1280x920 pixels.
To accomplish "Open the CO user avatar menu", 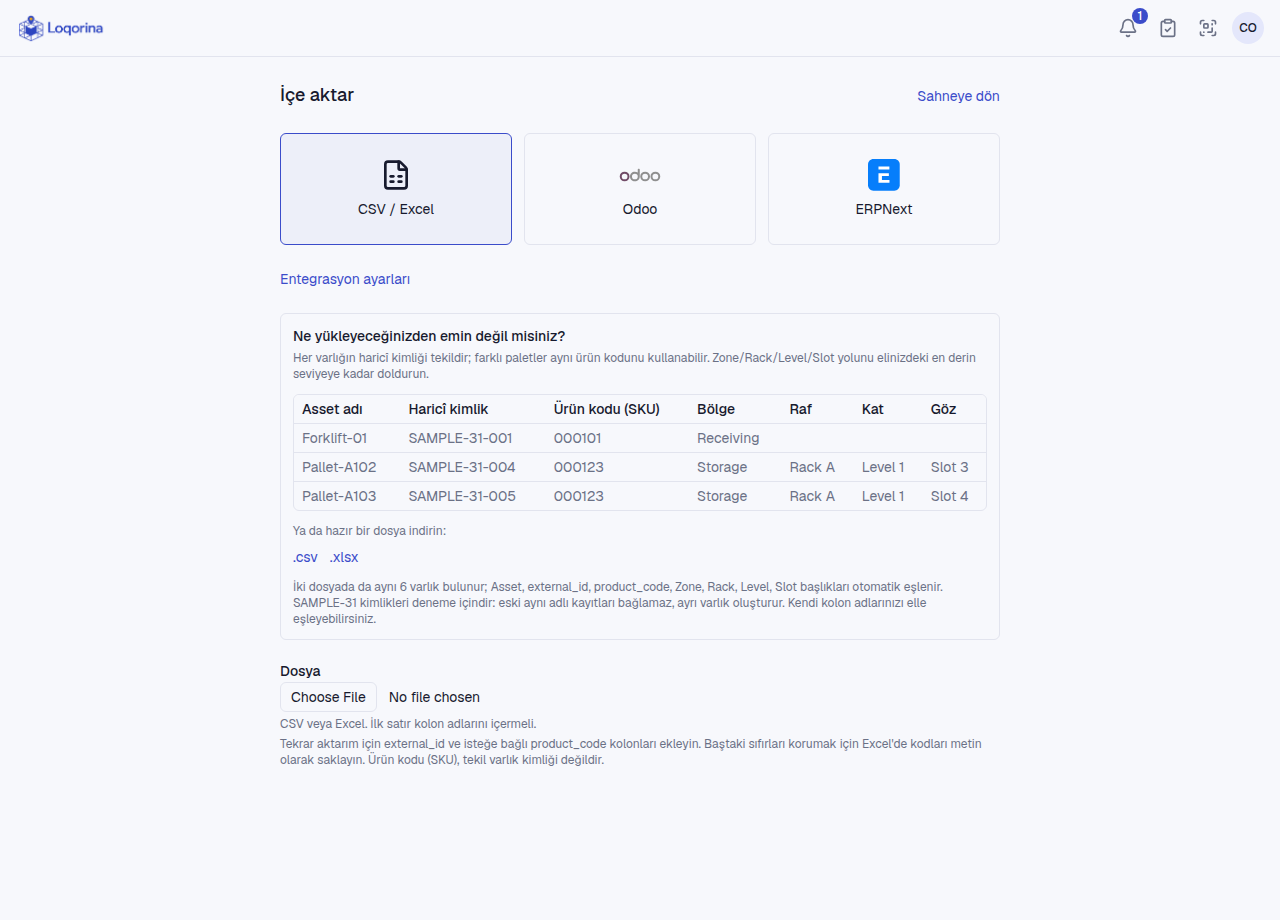I will coord(1248,28).
